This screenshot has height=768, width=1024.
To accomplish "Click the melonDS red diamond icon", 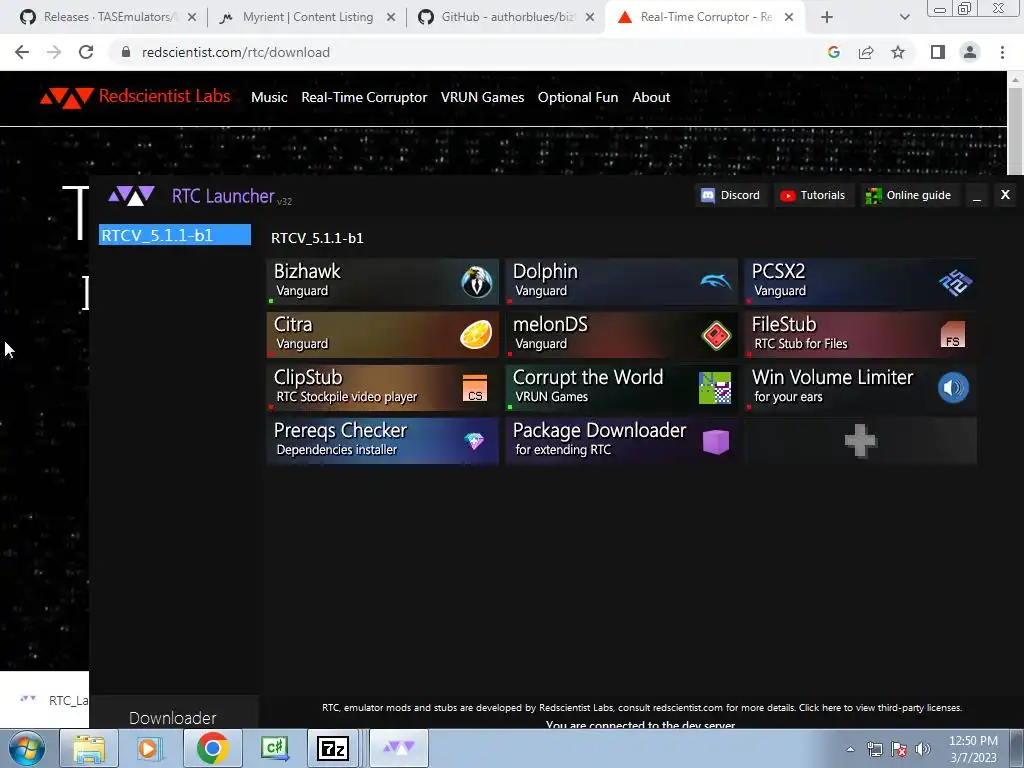I will click(x=716, y=335).
